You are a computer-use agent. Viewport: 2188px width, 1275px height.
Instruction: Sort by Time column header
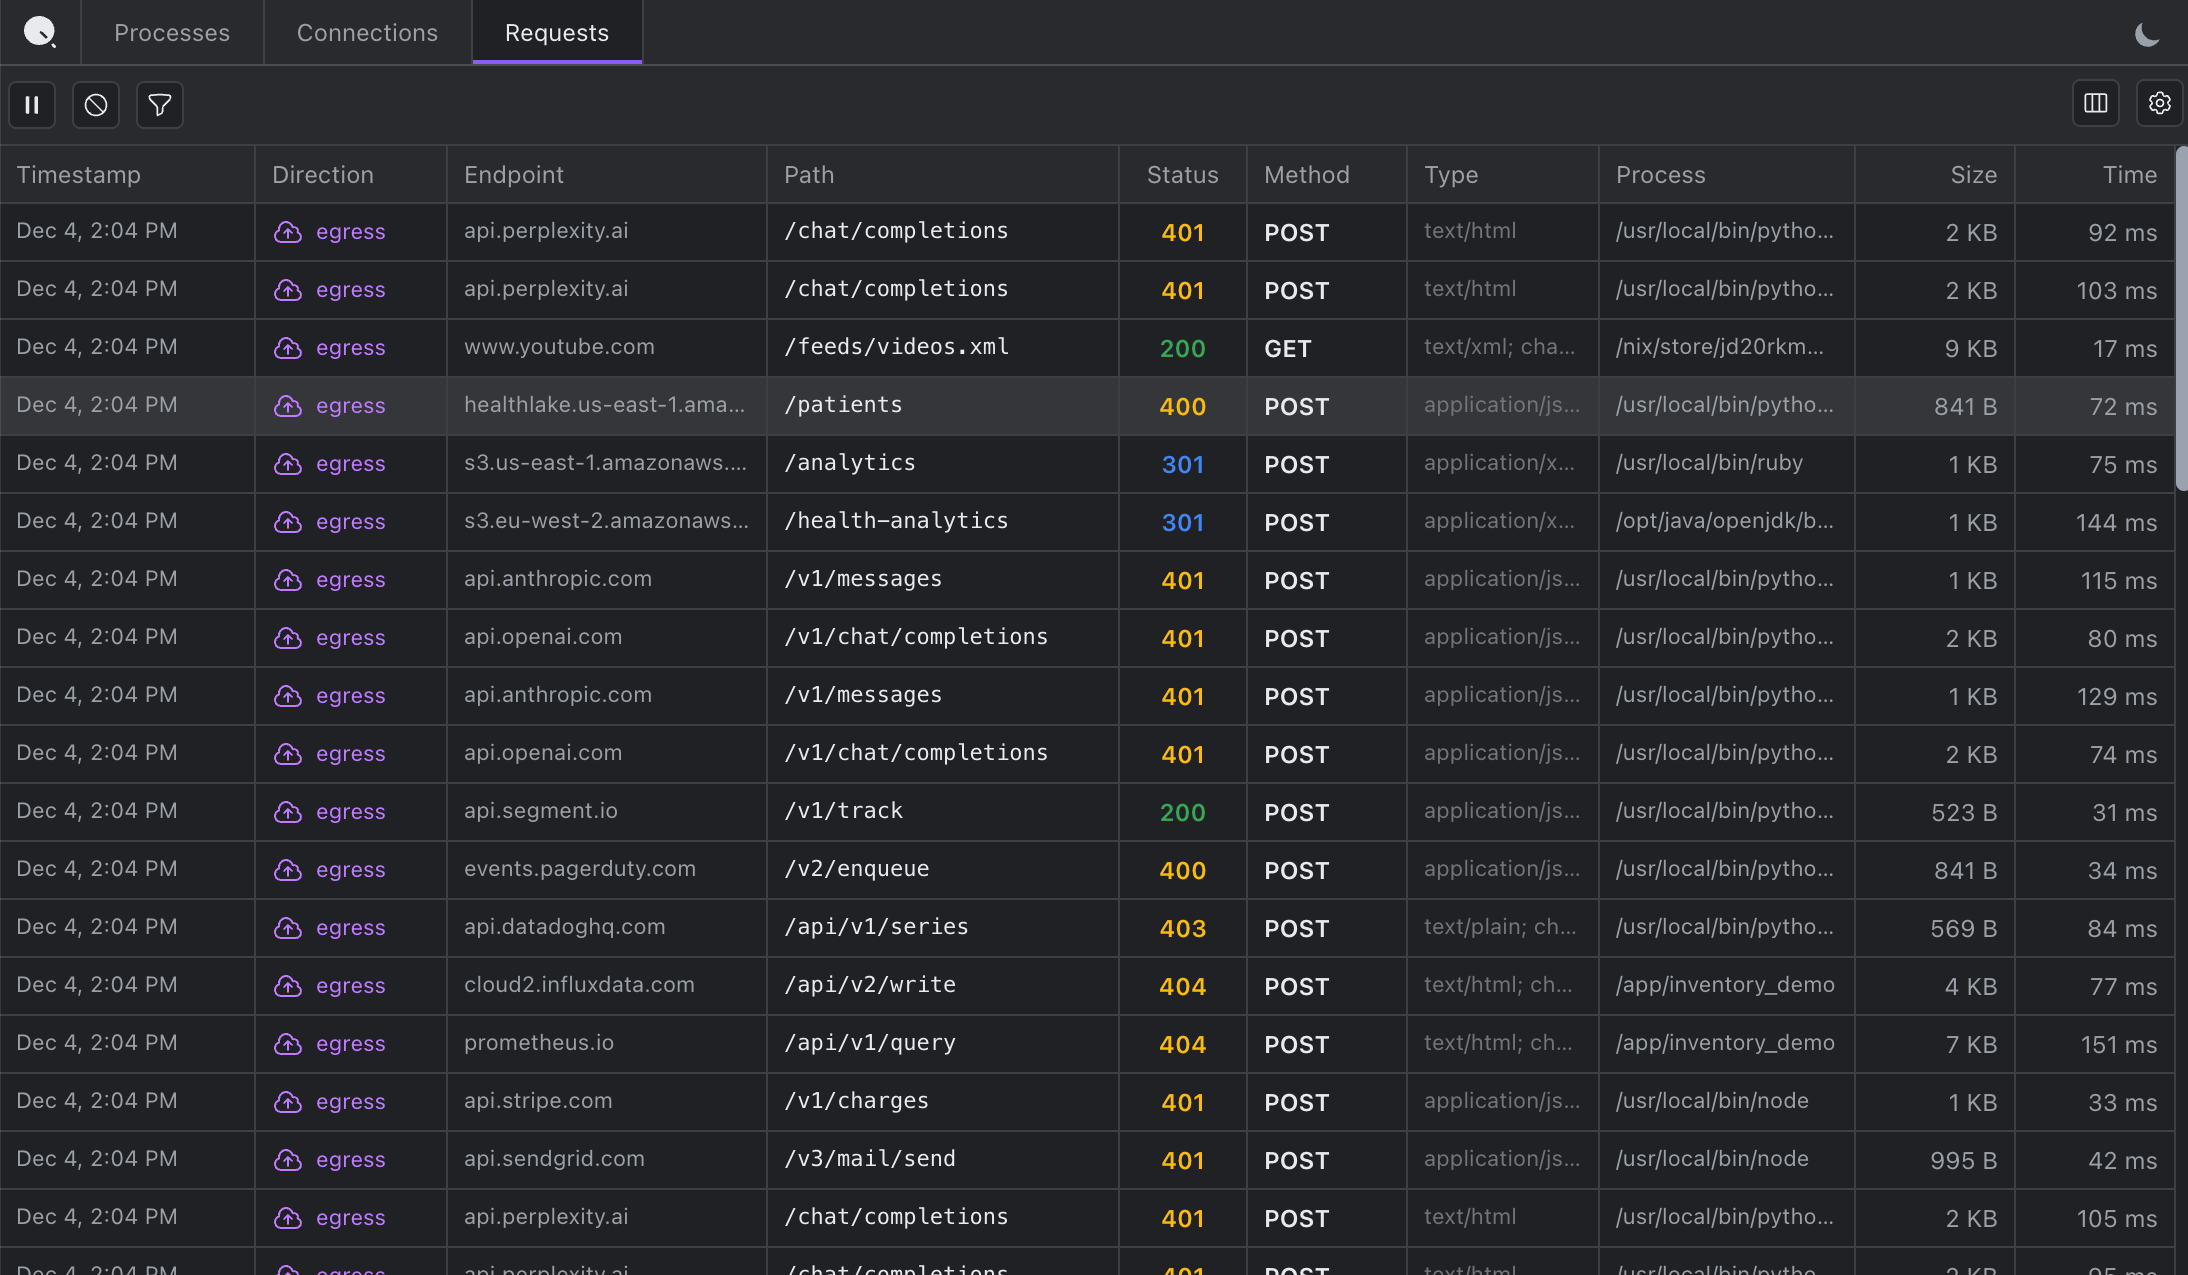2129,175
